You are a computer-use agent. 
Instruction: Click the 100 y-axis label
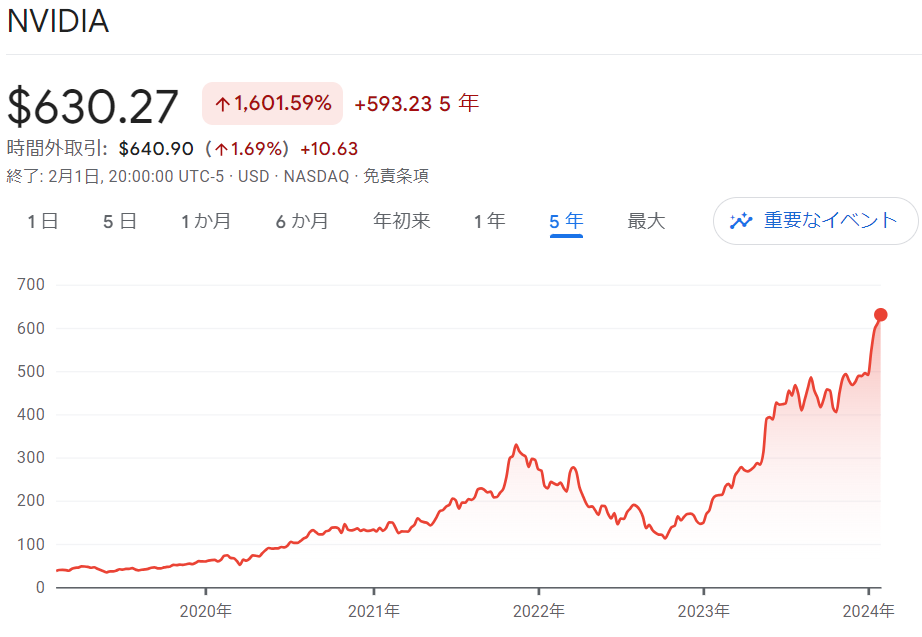[x=31, y=544]
